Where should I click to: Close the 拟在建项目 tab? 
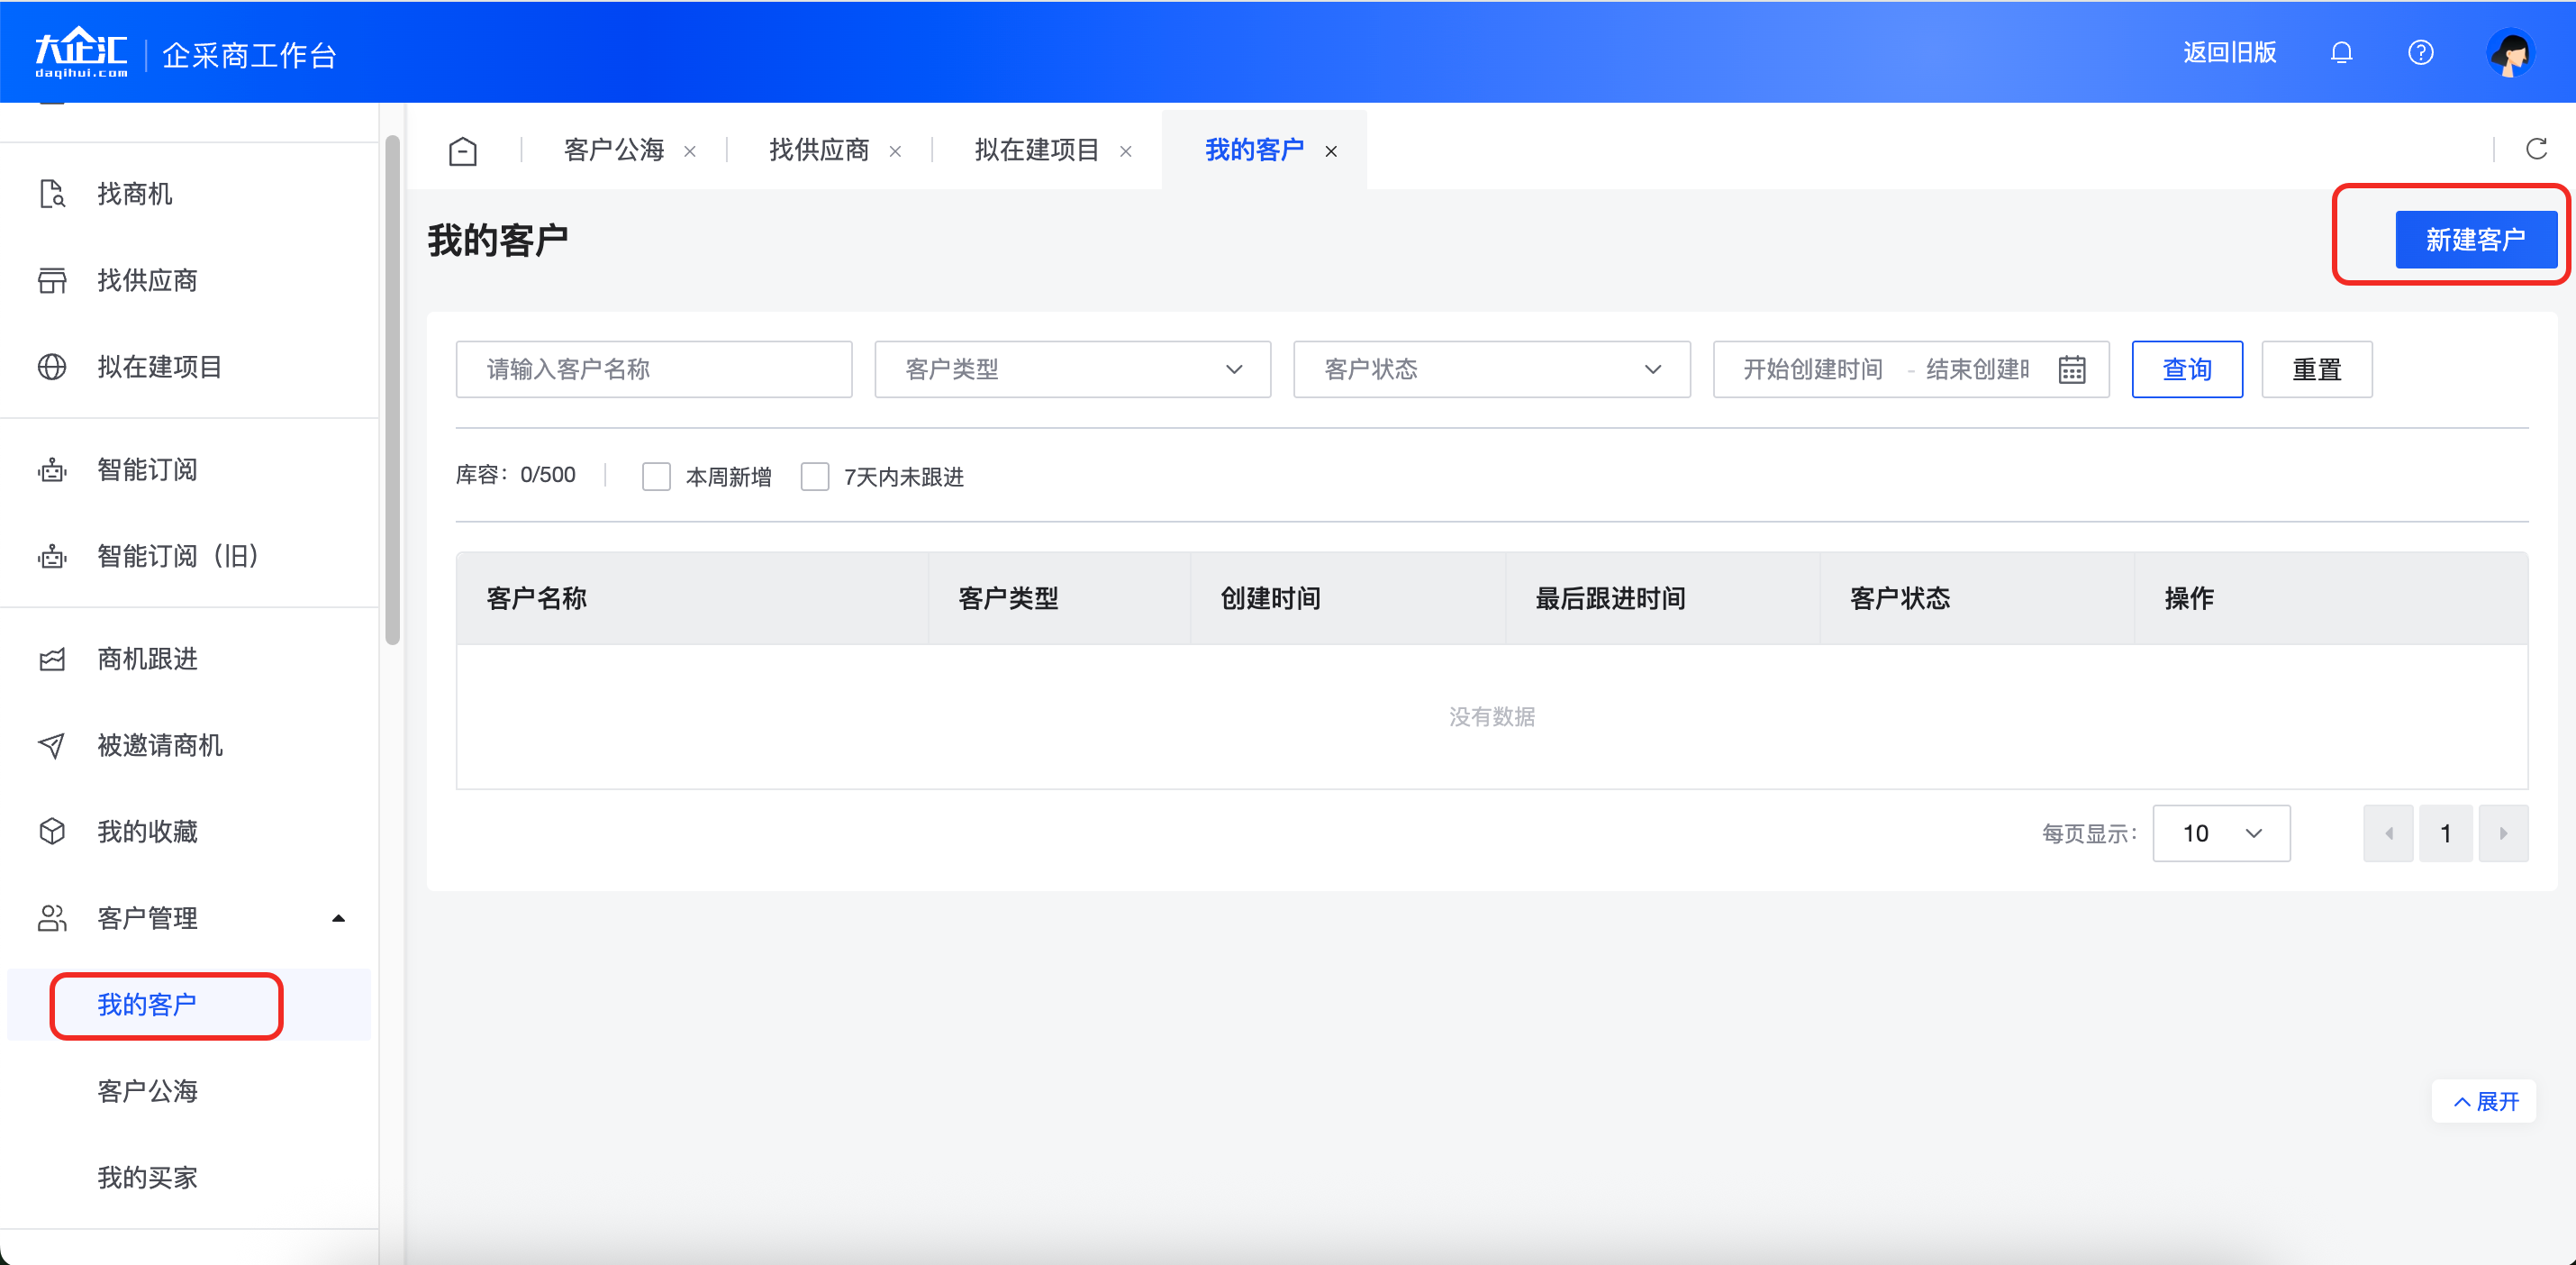pos(1126,152)
